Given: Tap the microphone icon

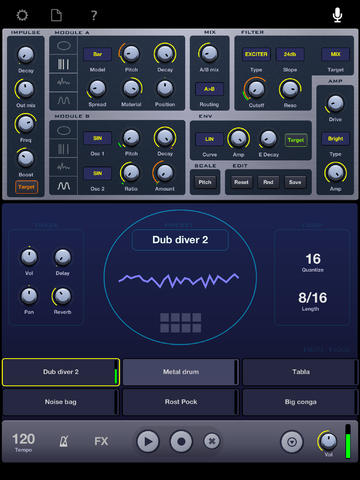Looking at the screenshot, I should (337, 15).
